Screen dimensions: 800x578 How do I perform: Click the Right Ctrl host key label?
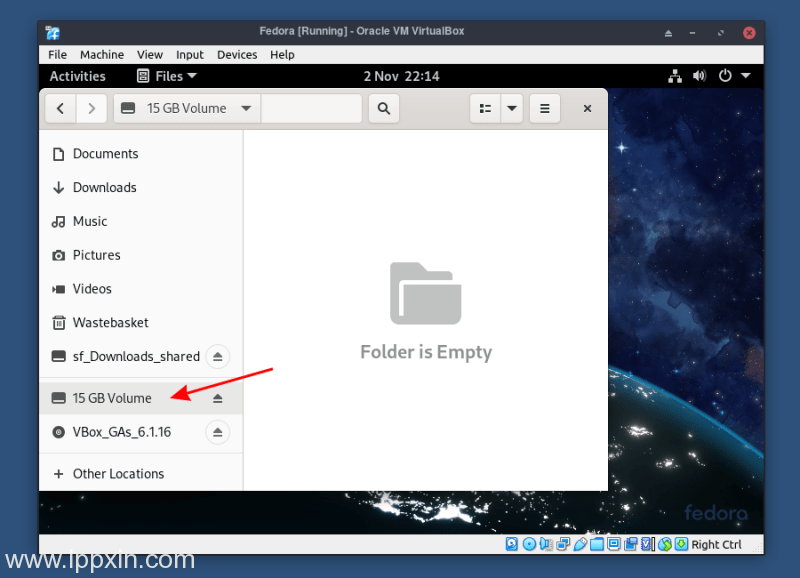tap(716, 544)
